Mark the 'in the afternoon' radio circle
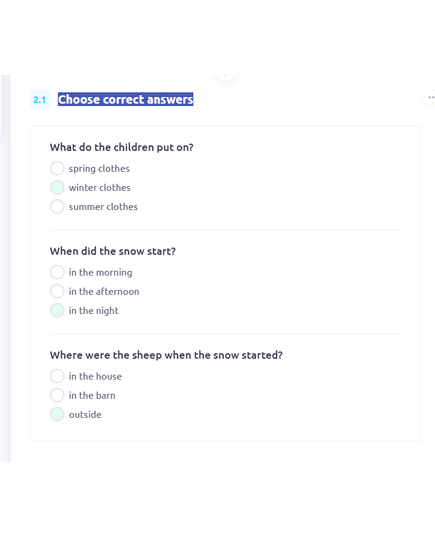Screen dimensions: 435x537 [x=57, y=291]
